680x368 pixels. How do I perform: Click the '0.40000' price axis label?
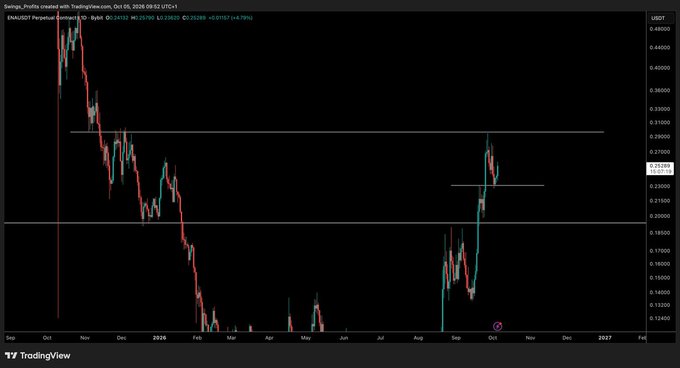660,68
